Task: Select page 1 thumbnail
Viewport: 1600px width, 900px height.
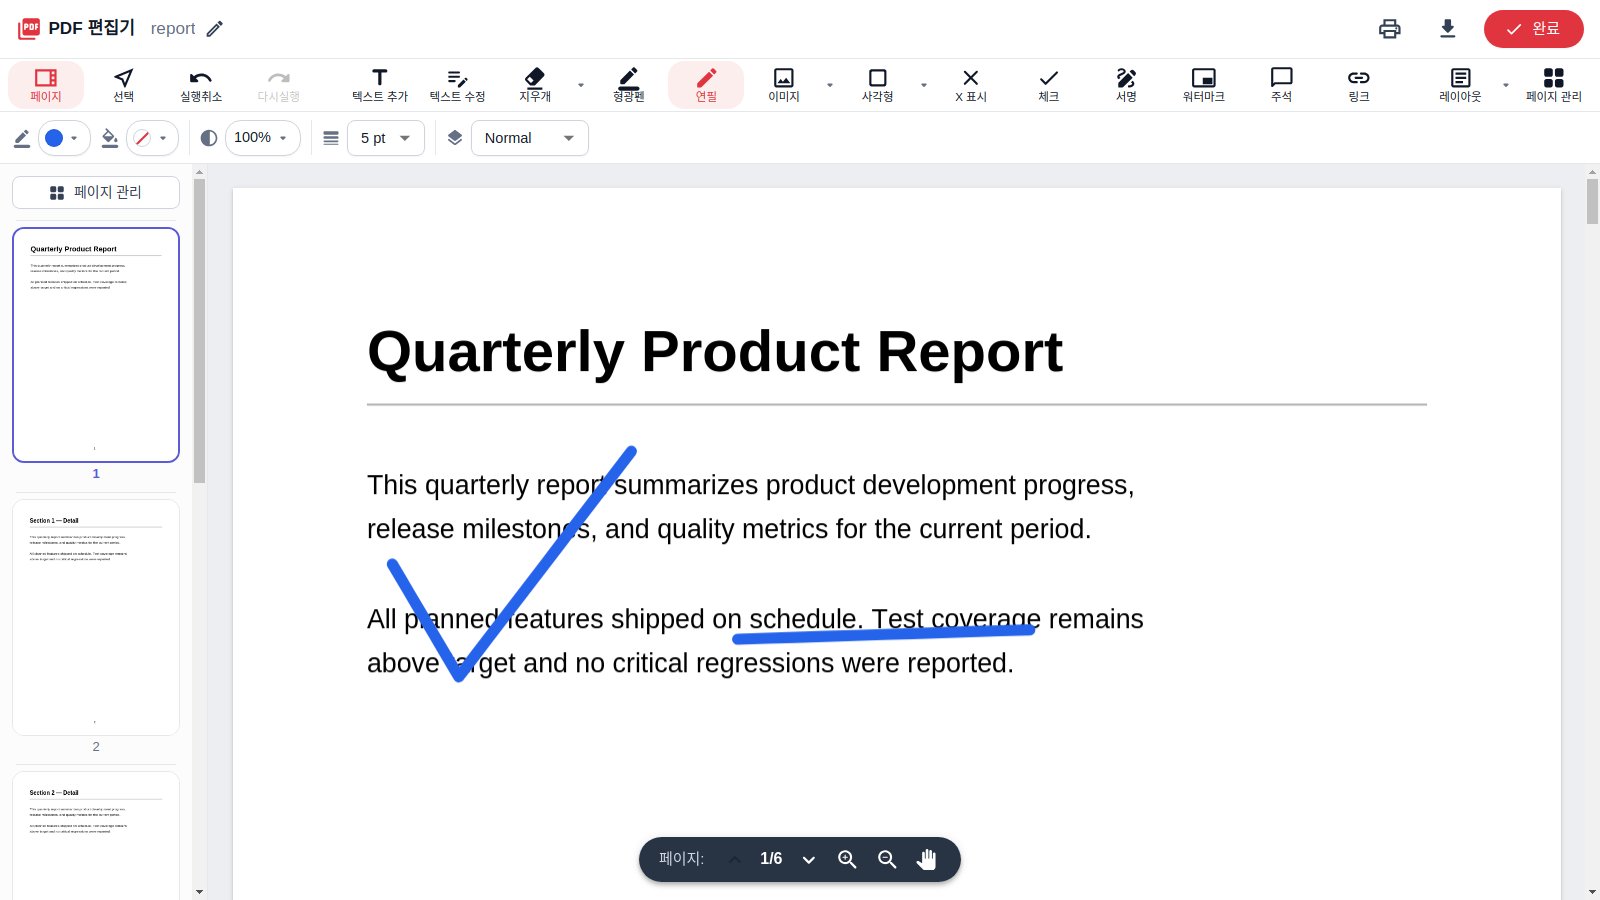Action: click(96, 345)
